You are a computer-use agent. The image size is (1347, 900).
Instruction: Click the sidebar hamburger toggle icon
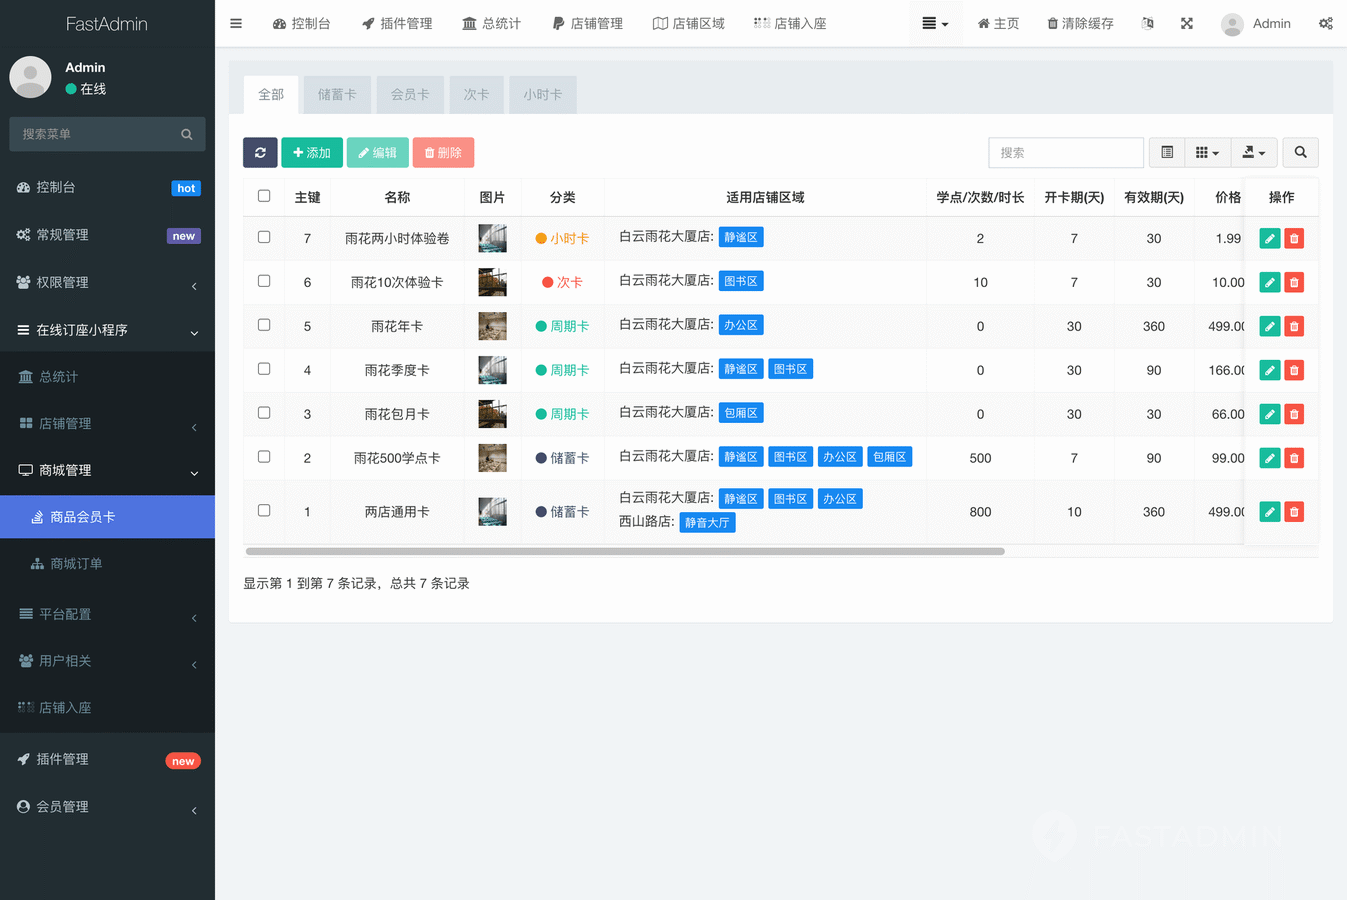coord(236,23)
